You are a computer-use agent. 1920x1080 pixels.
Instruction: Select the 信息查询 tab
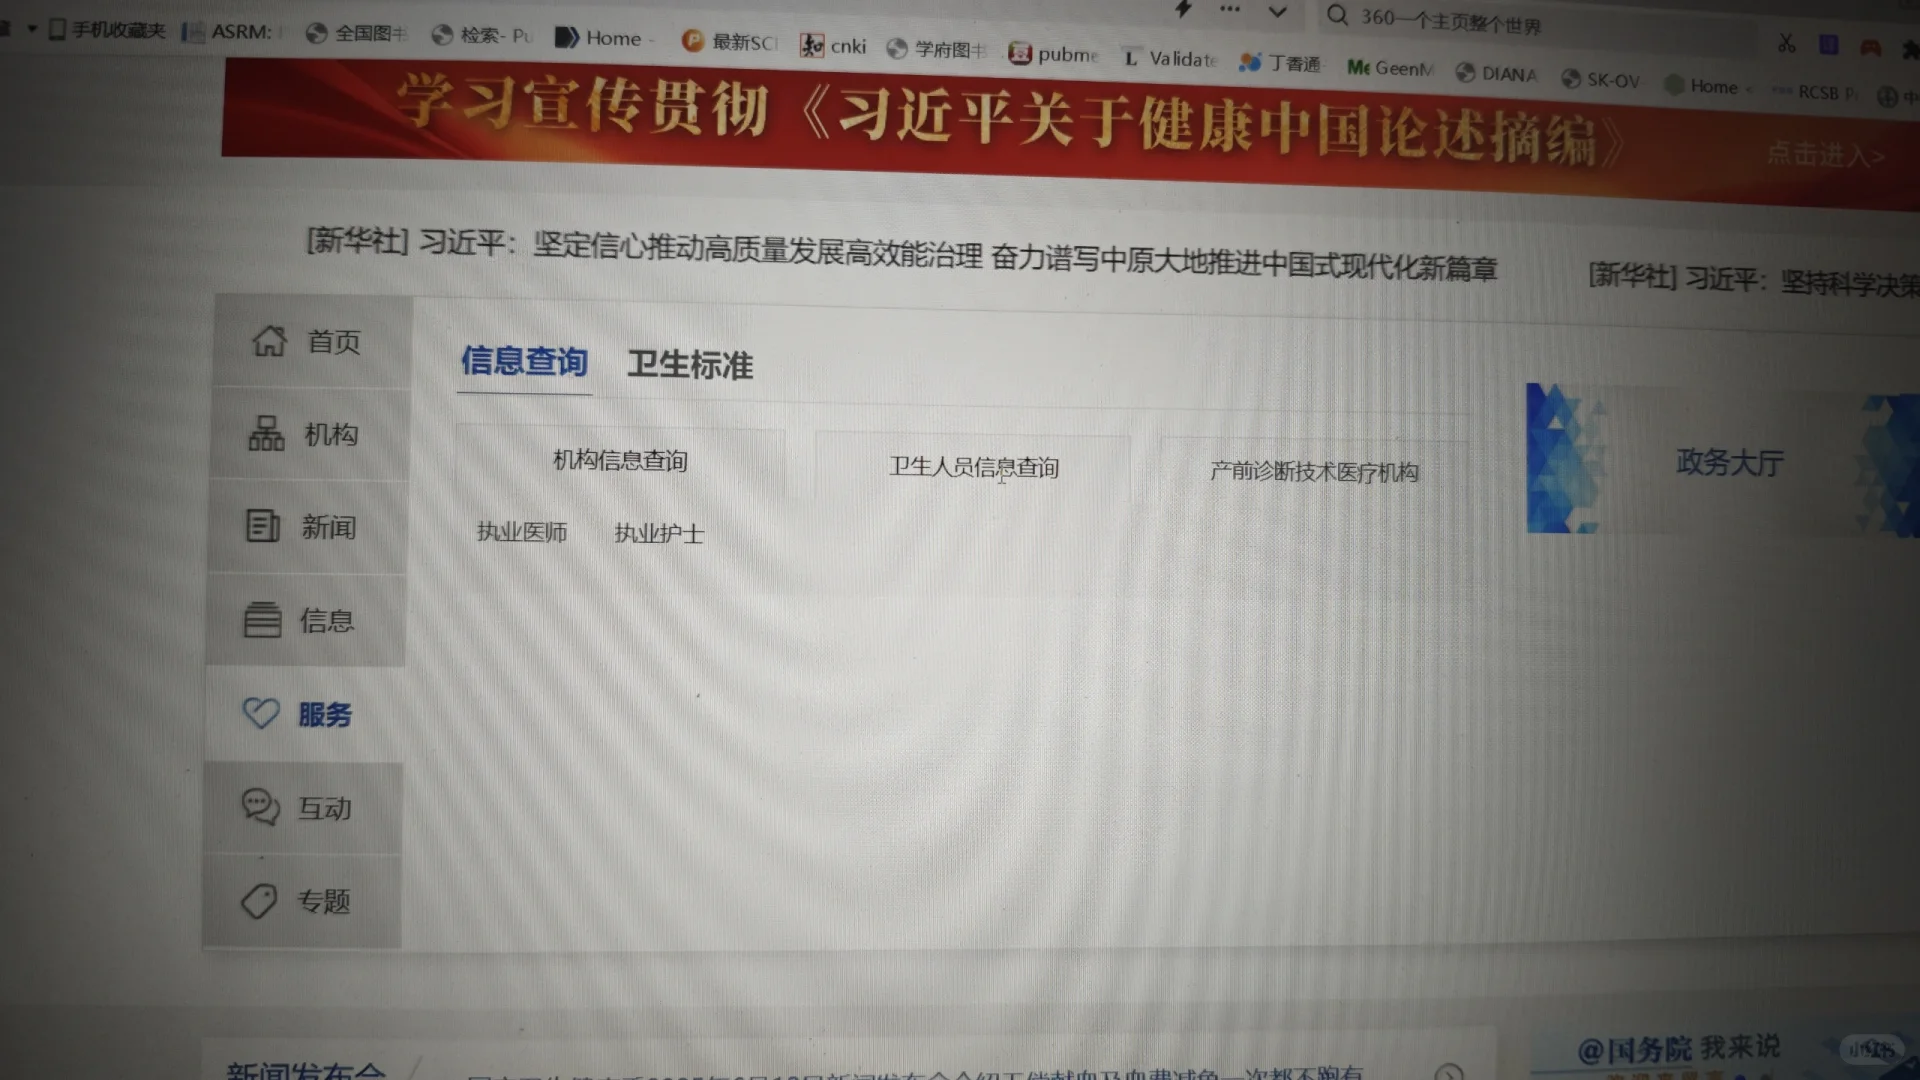[x=524, y=361]
